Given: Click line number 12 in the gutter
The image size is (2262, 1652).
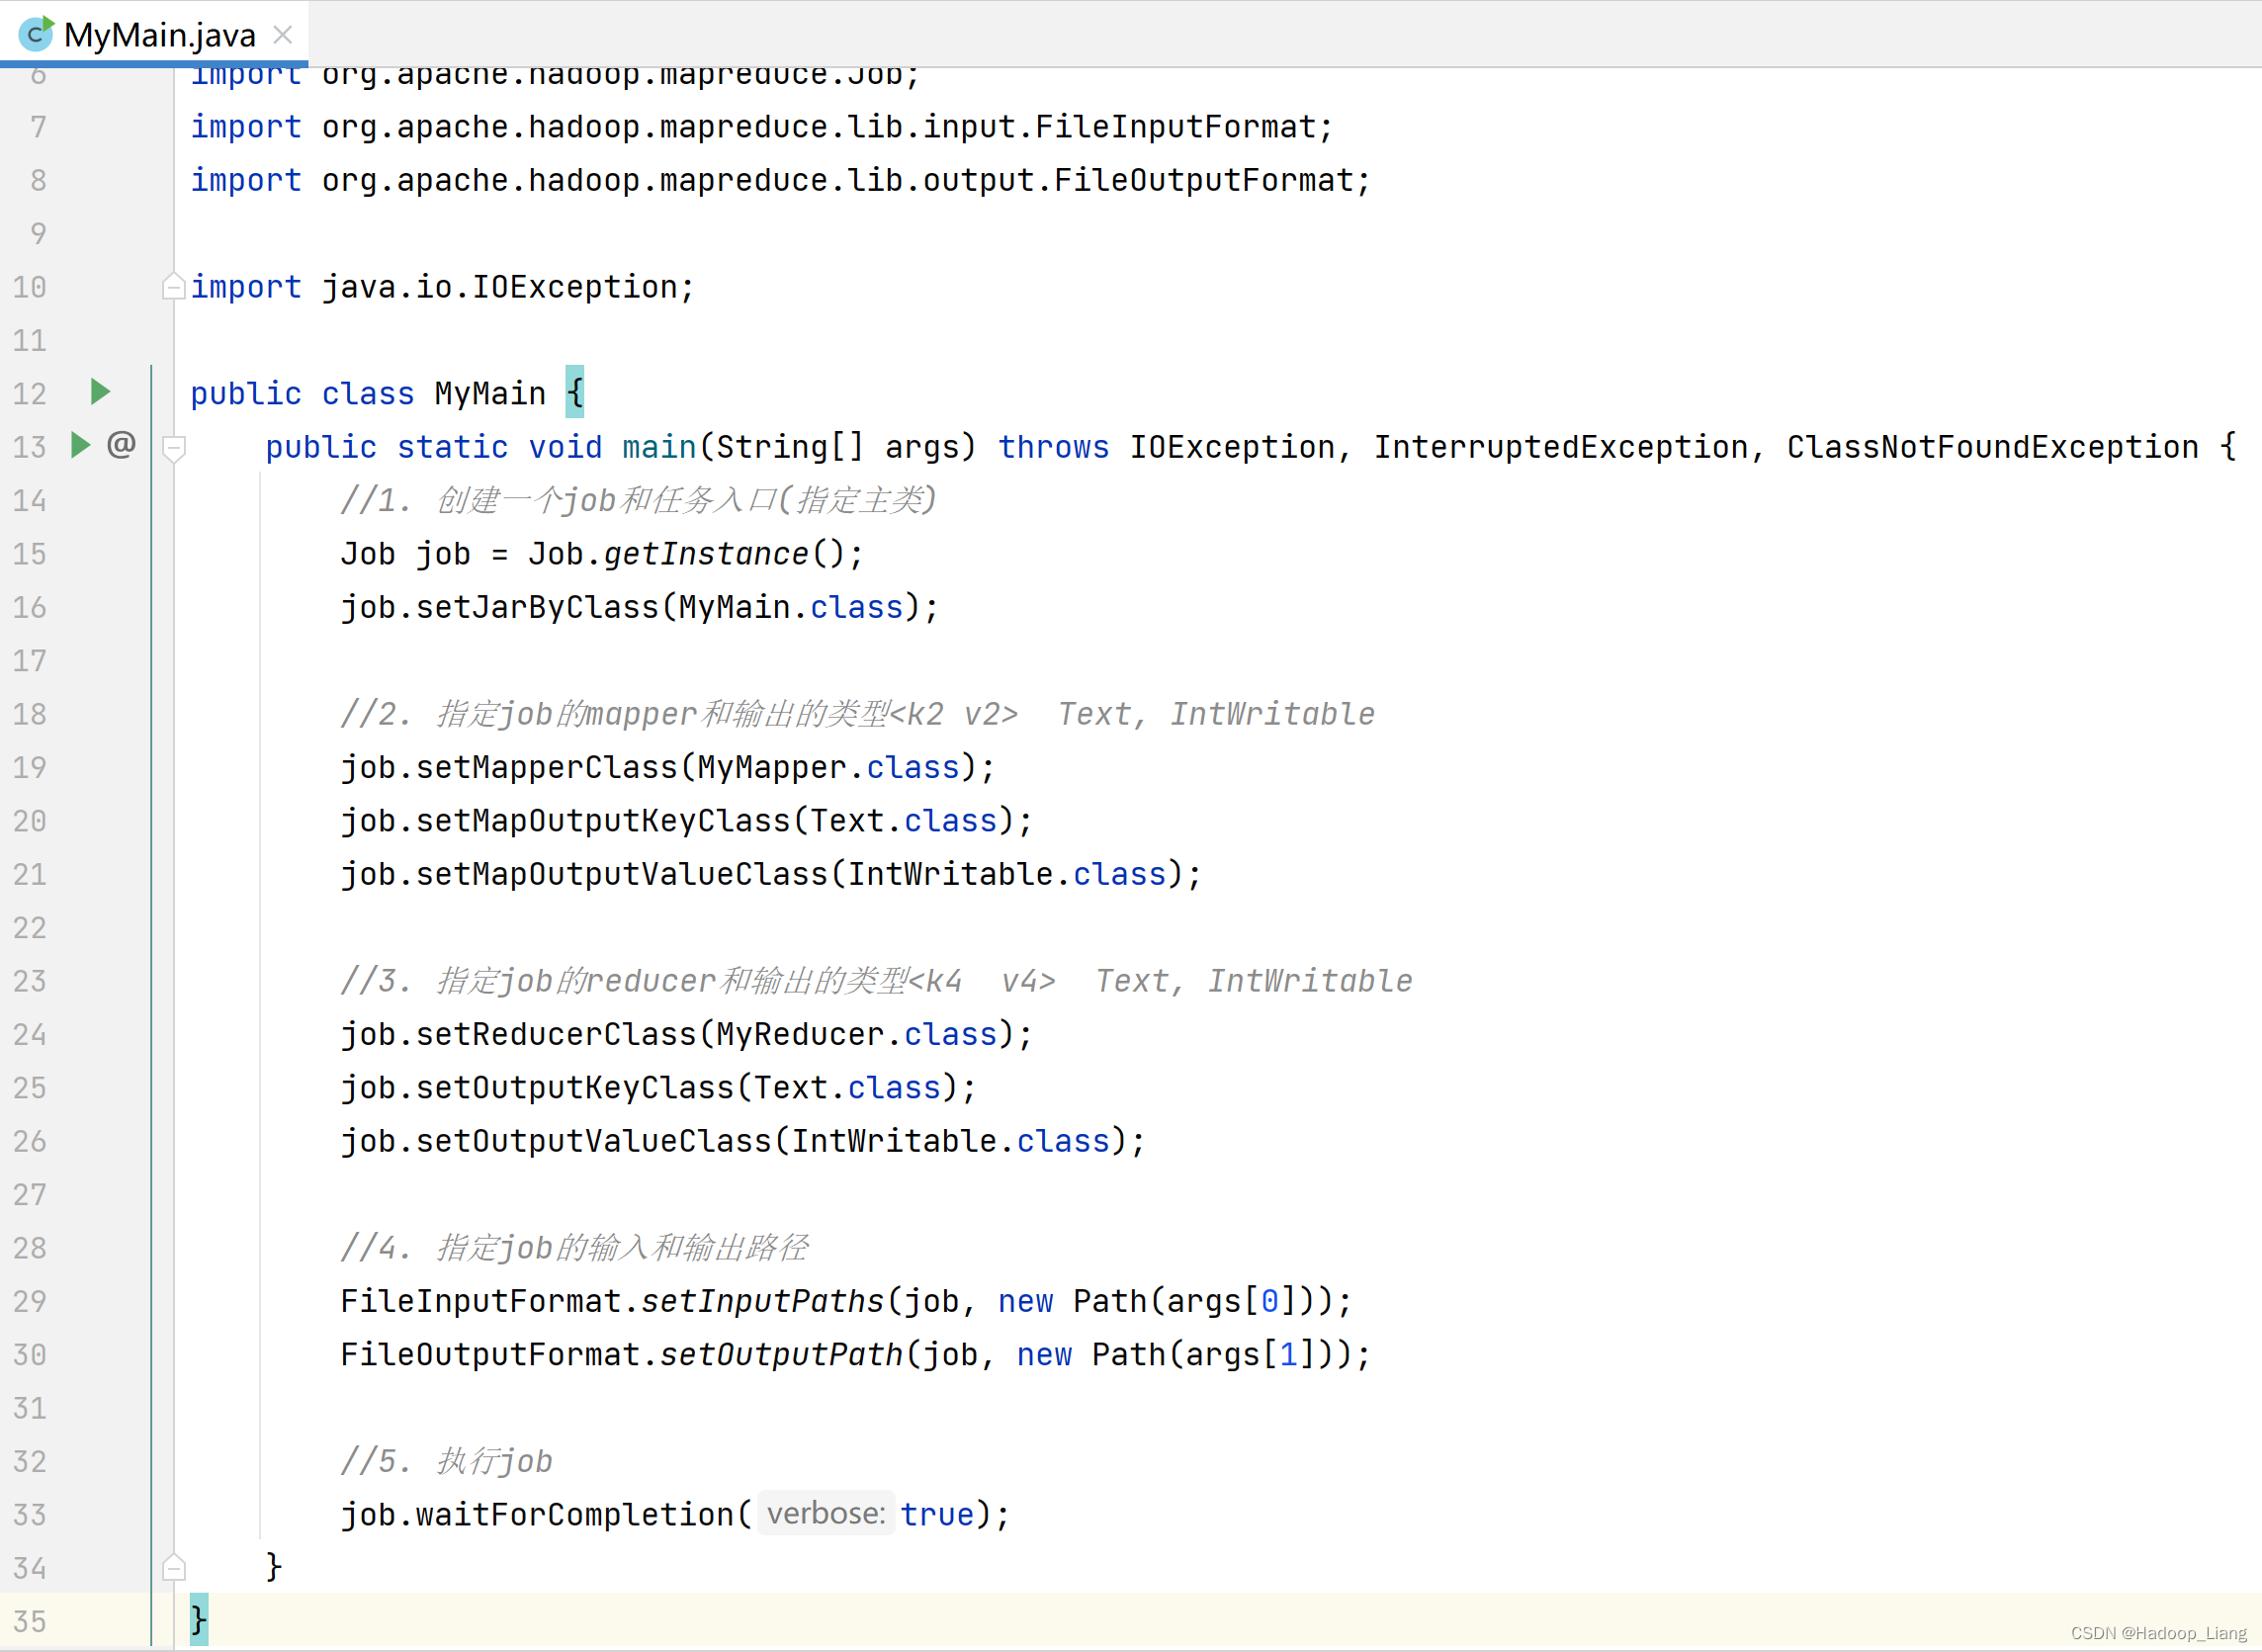Looking at the screenshot, I should tap(30, 394).
